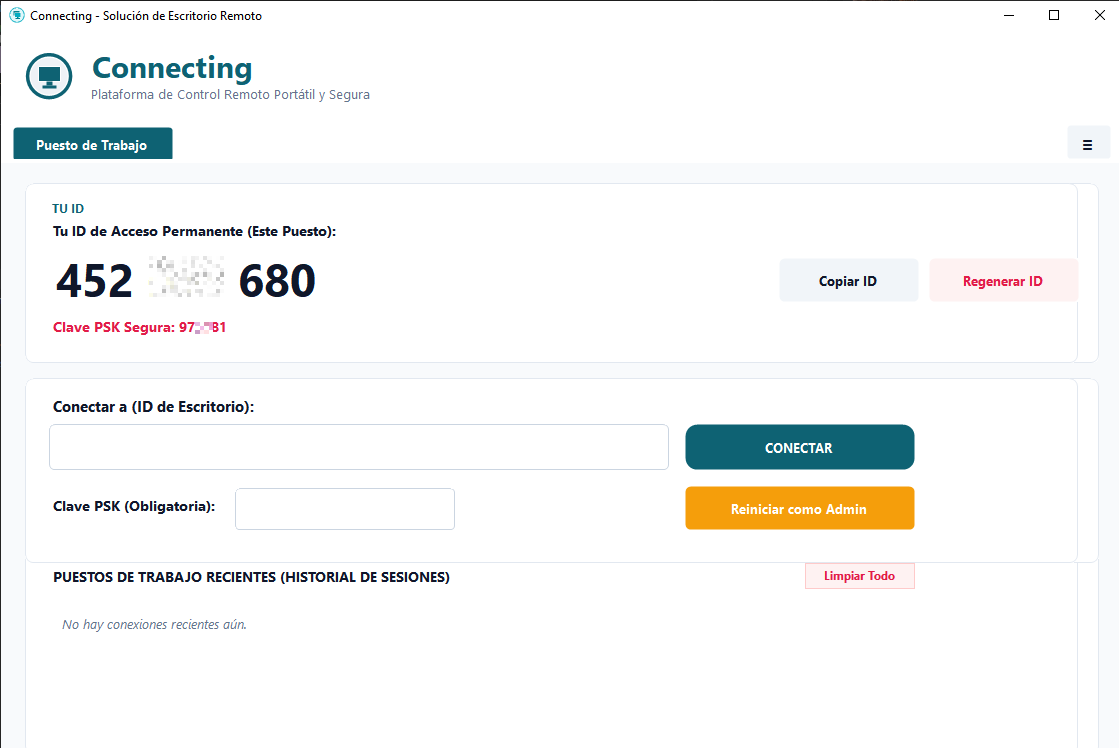Minimize the Connecting window
The height and width of the screenshot is (748, 1119).
[x=1009, y=15]
